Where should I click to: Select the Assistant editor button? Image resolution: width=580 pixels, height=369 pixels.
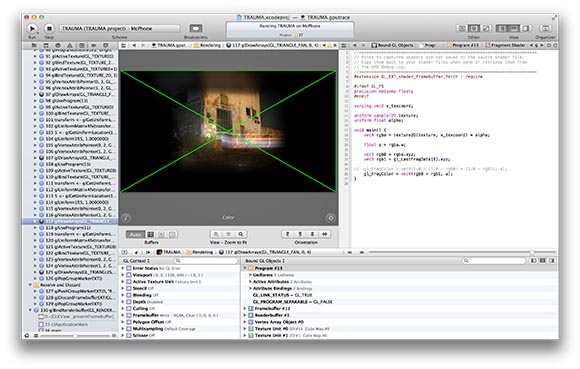coord(473,28)
